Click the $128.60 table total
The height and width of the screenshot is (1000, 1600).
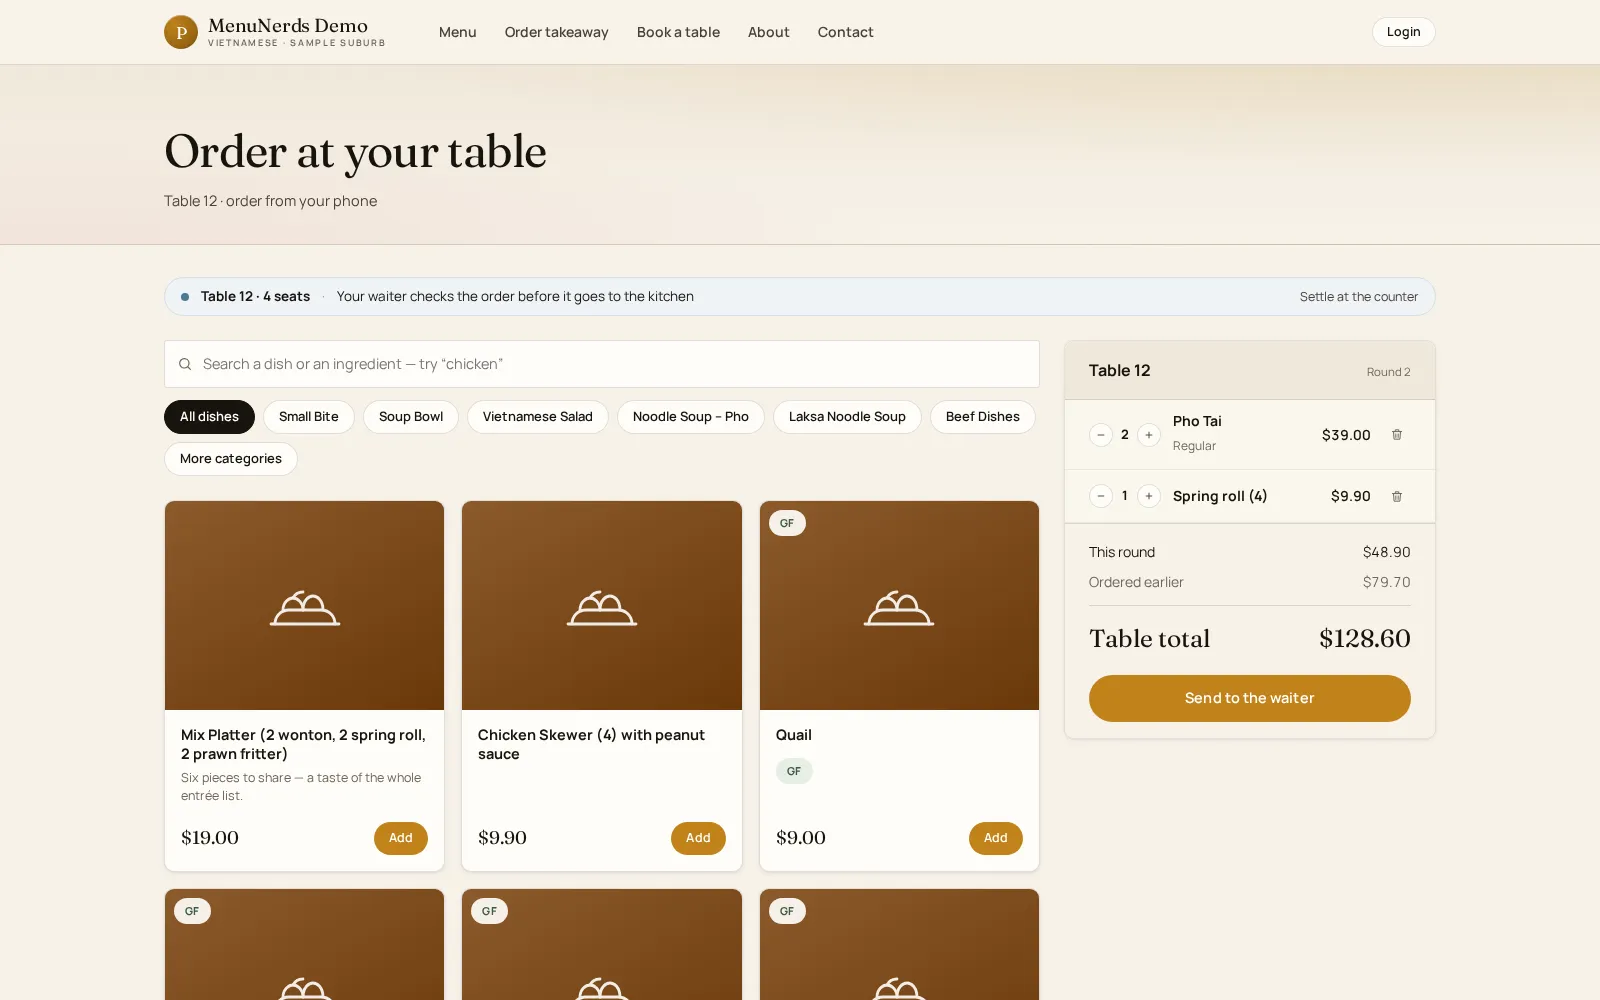pos(1365,639)
